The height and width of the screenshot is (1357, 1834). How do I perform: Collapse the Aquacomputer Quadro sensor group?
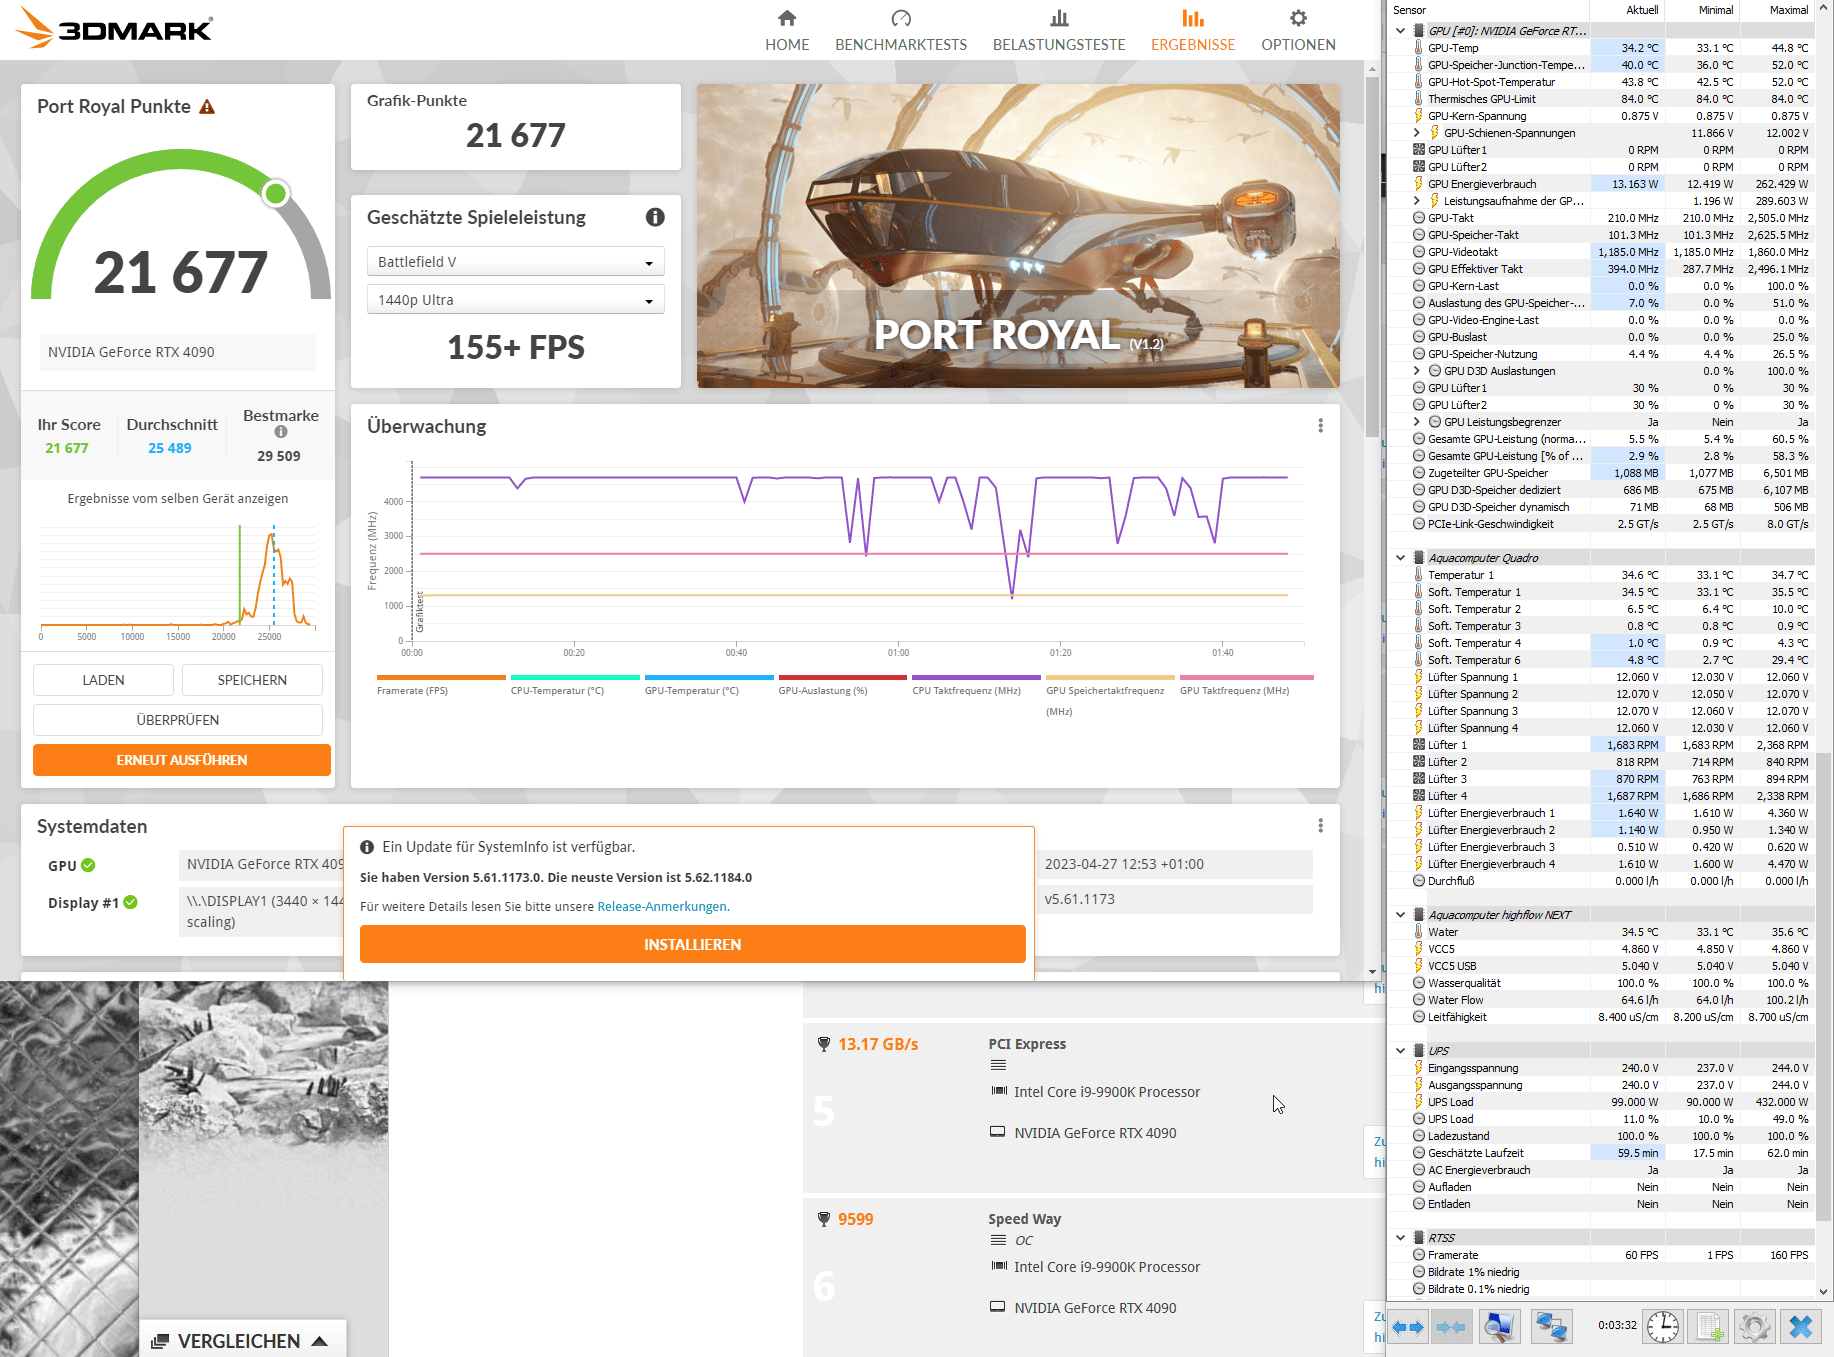coord(1401,558)
